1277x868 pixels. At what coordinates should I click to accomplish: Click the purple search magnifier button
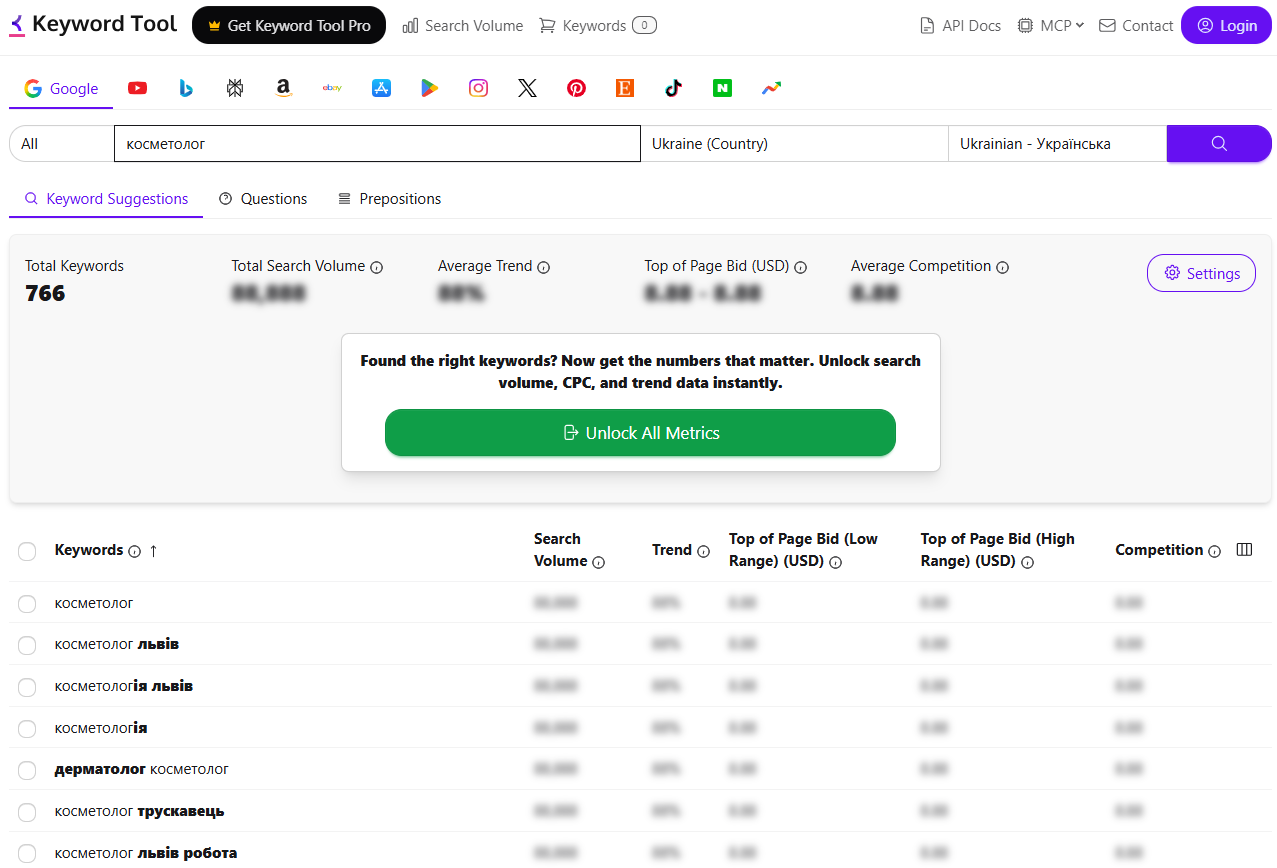pyautogui.click(x=1219, y=143)
